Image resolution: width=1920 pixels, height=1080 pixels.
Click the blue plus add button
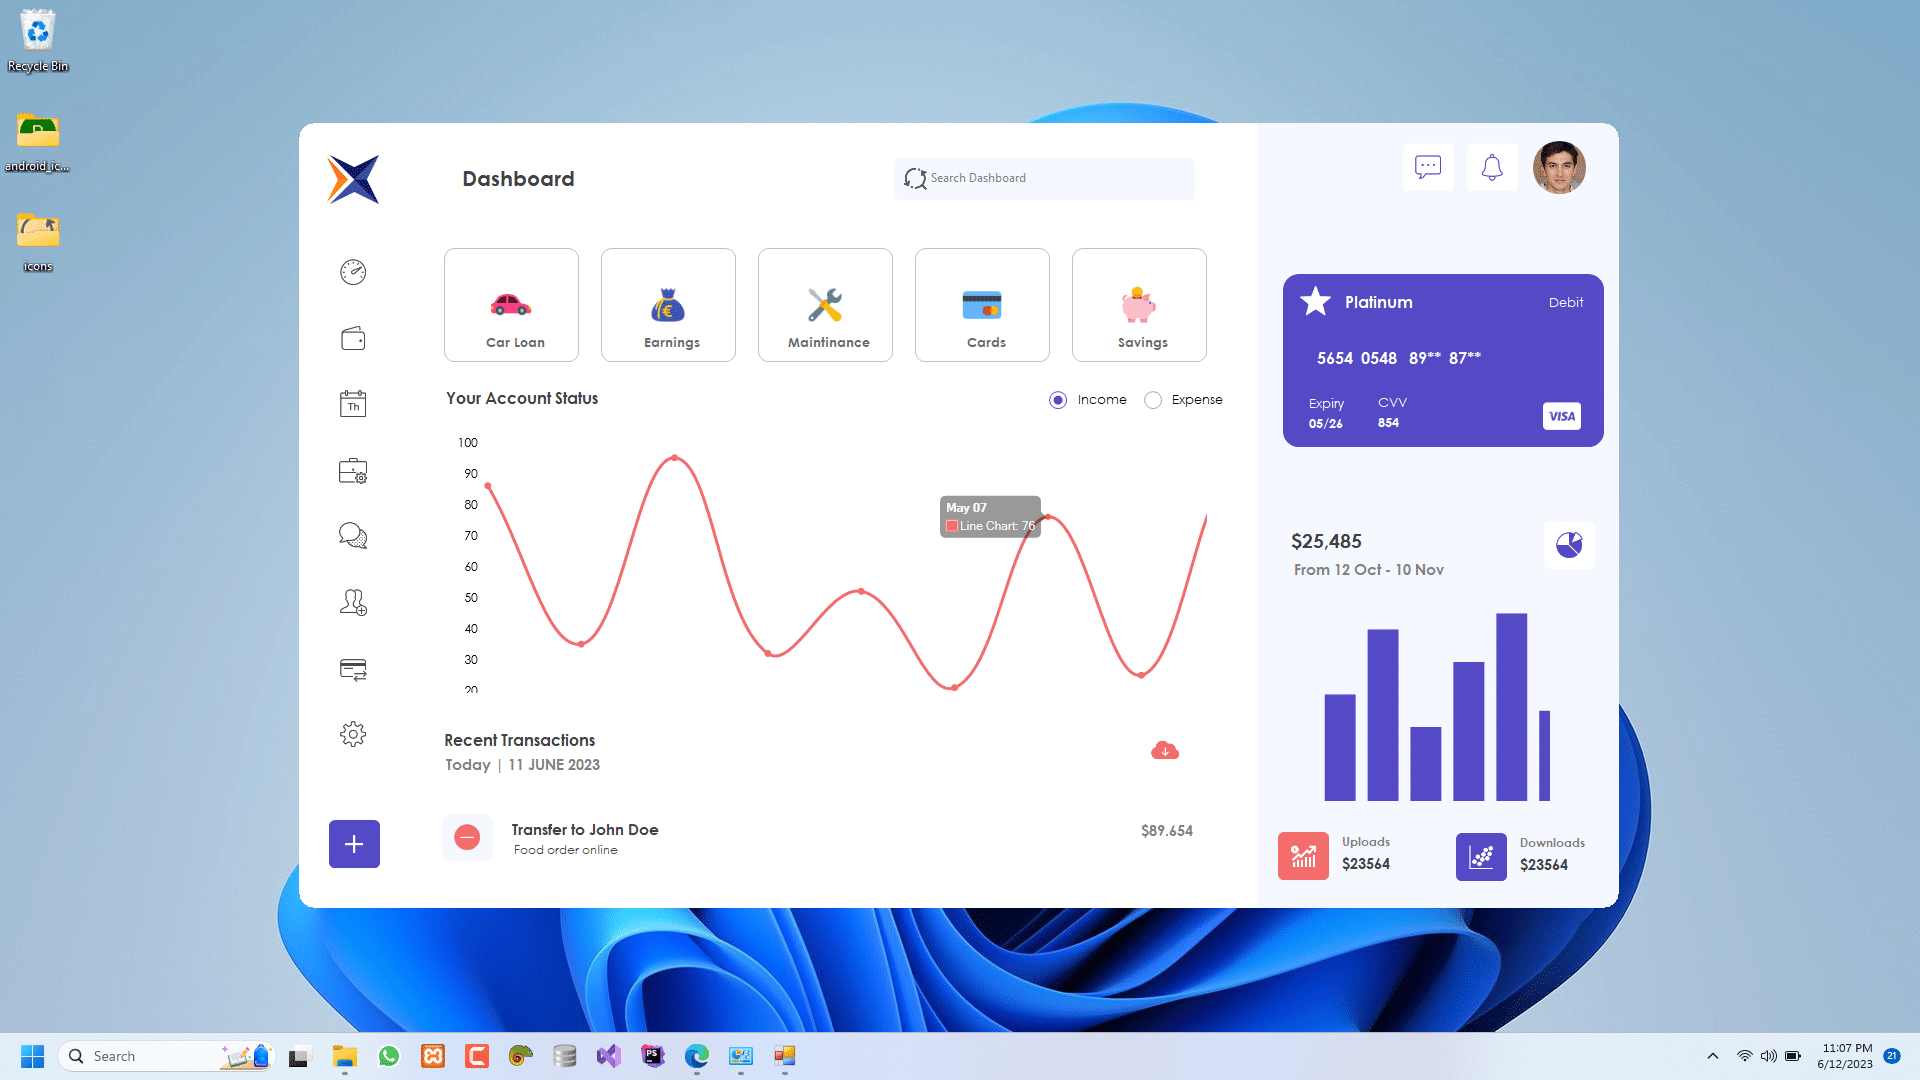(x=352, y=843)
